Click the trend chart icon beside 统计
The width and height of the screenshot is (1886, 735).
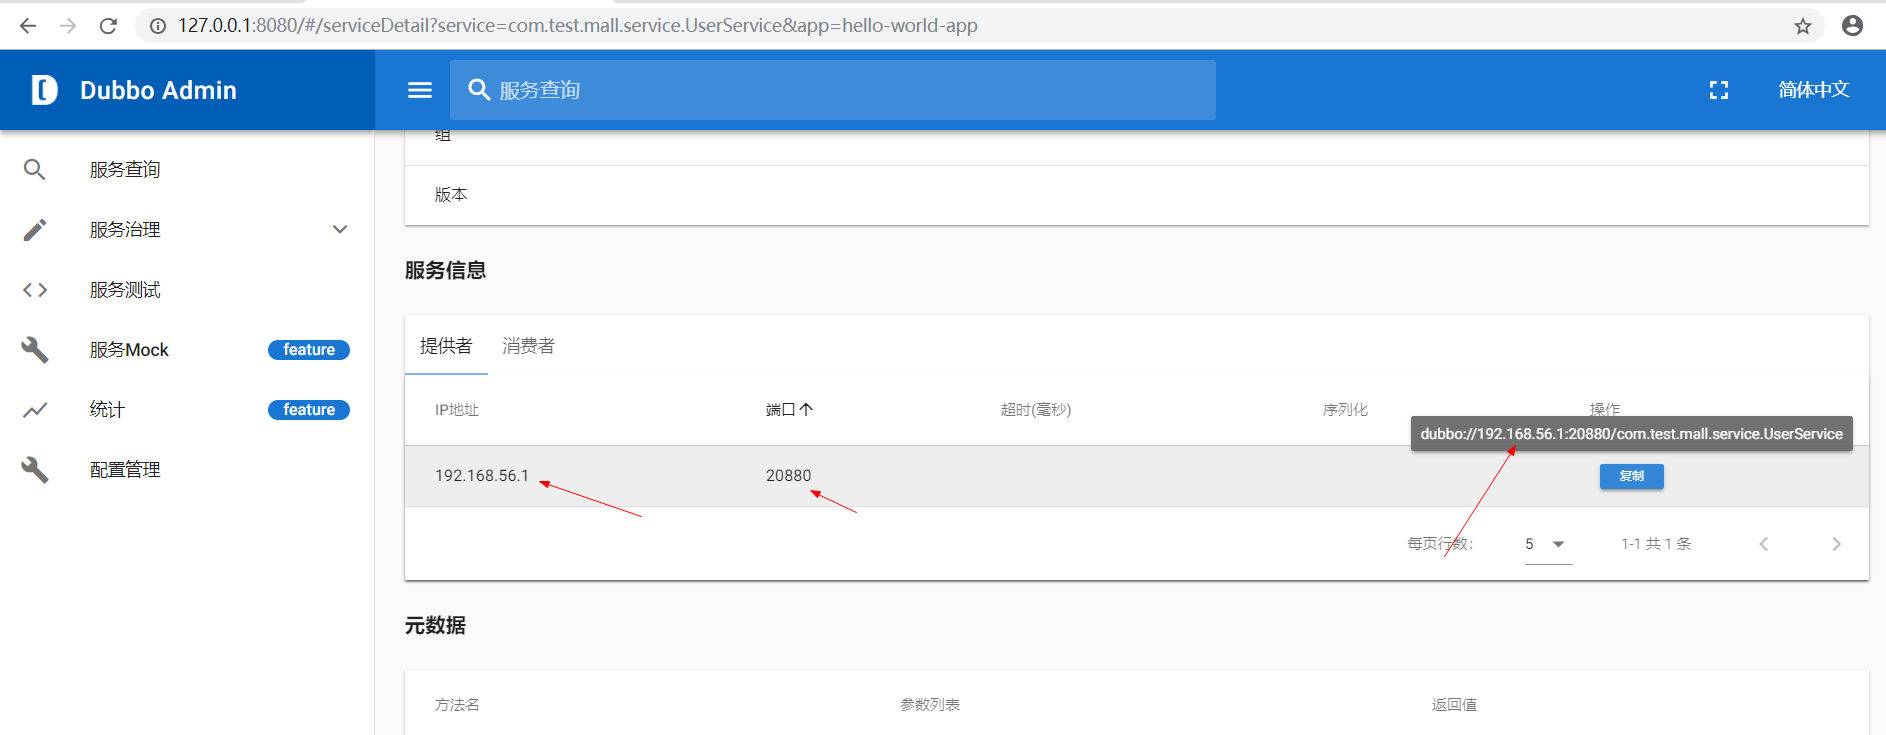point(35,410)
